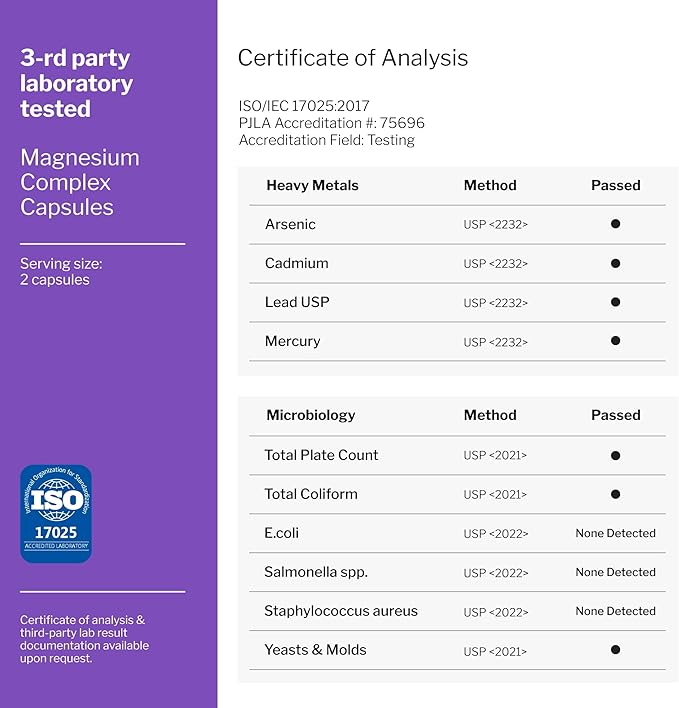Select None Detected for Salmonella spp.
Screen dimensions: 679x708
tap(615, 572)
